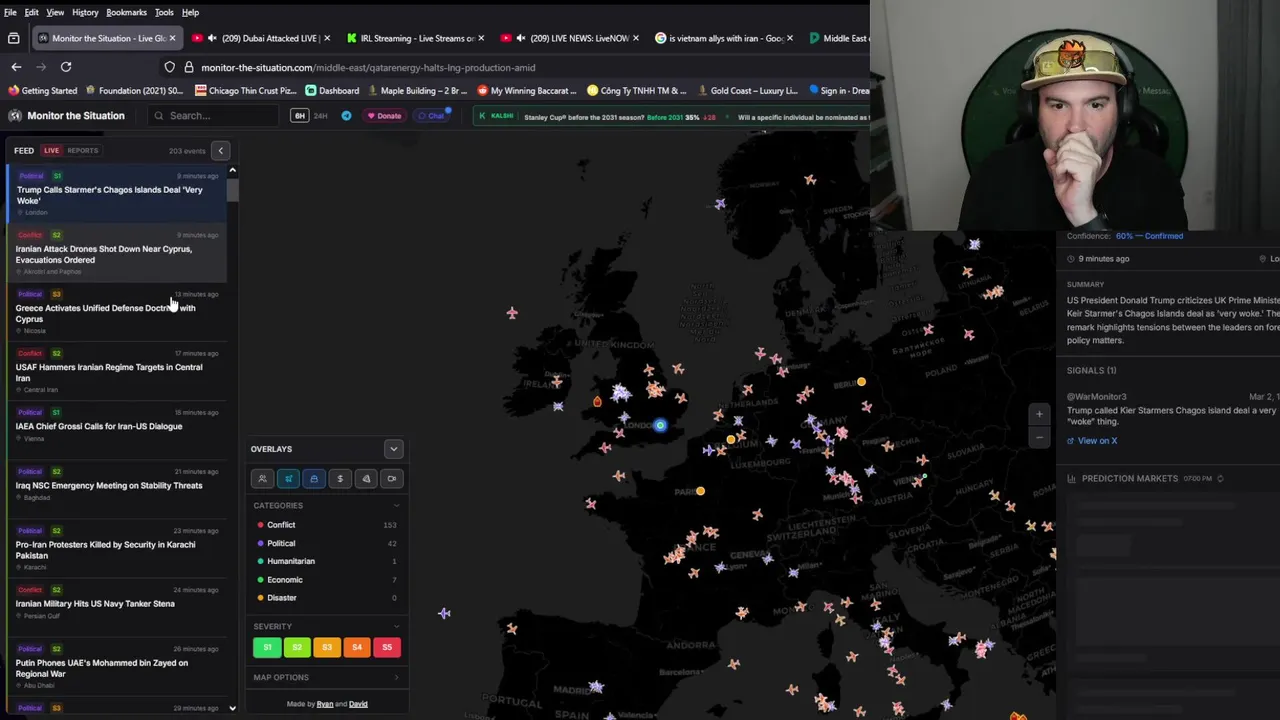The image size is (1280, 720).
Task: Open the Bookmarks menu
Action: [x=126, y=12]
